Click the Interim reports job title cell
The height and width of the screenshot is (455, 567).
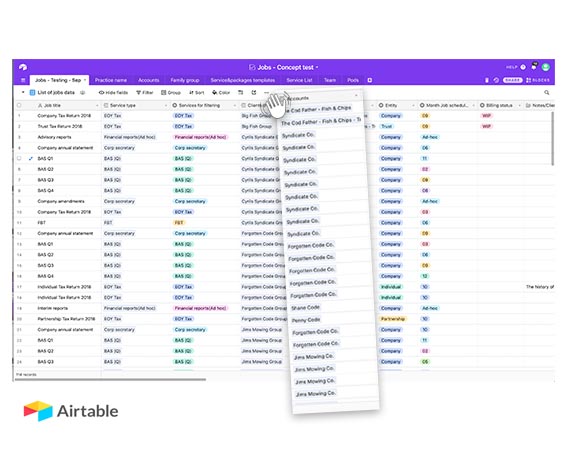[52, 308]
